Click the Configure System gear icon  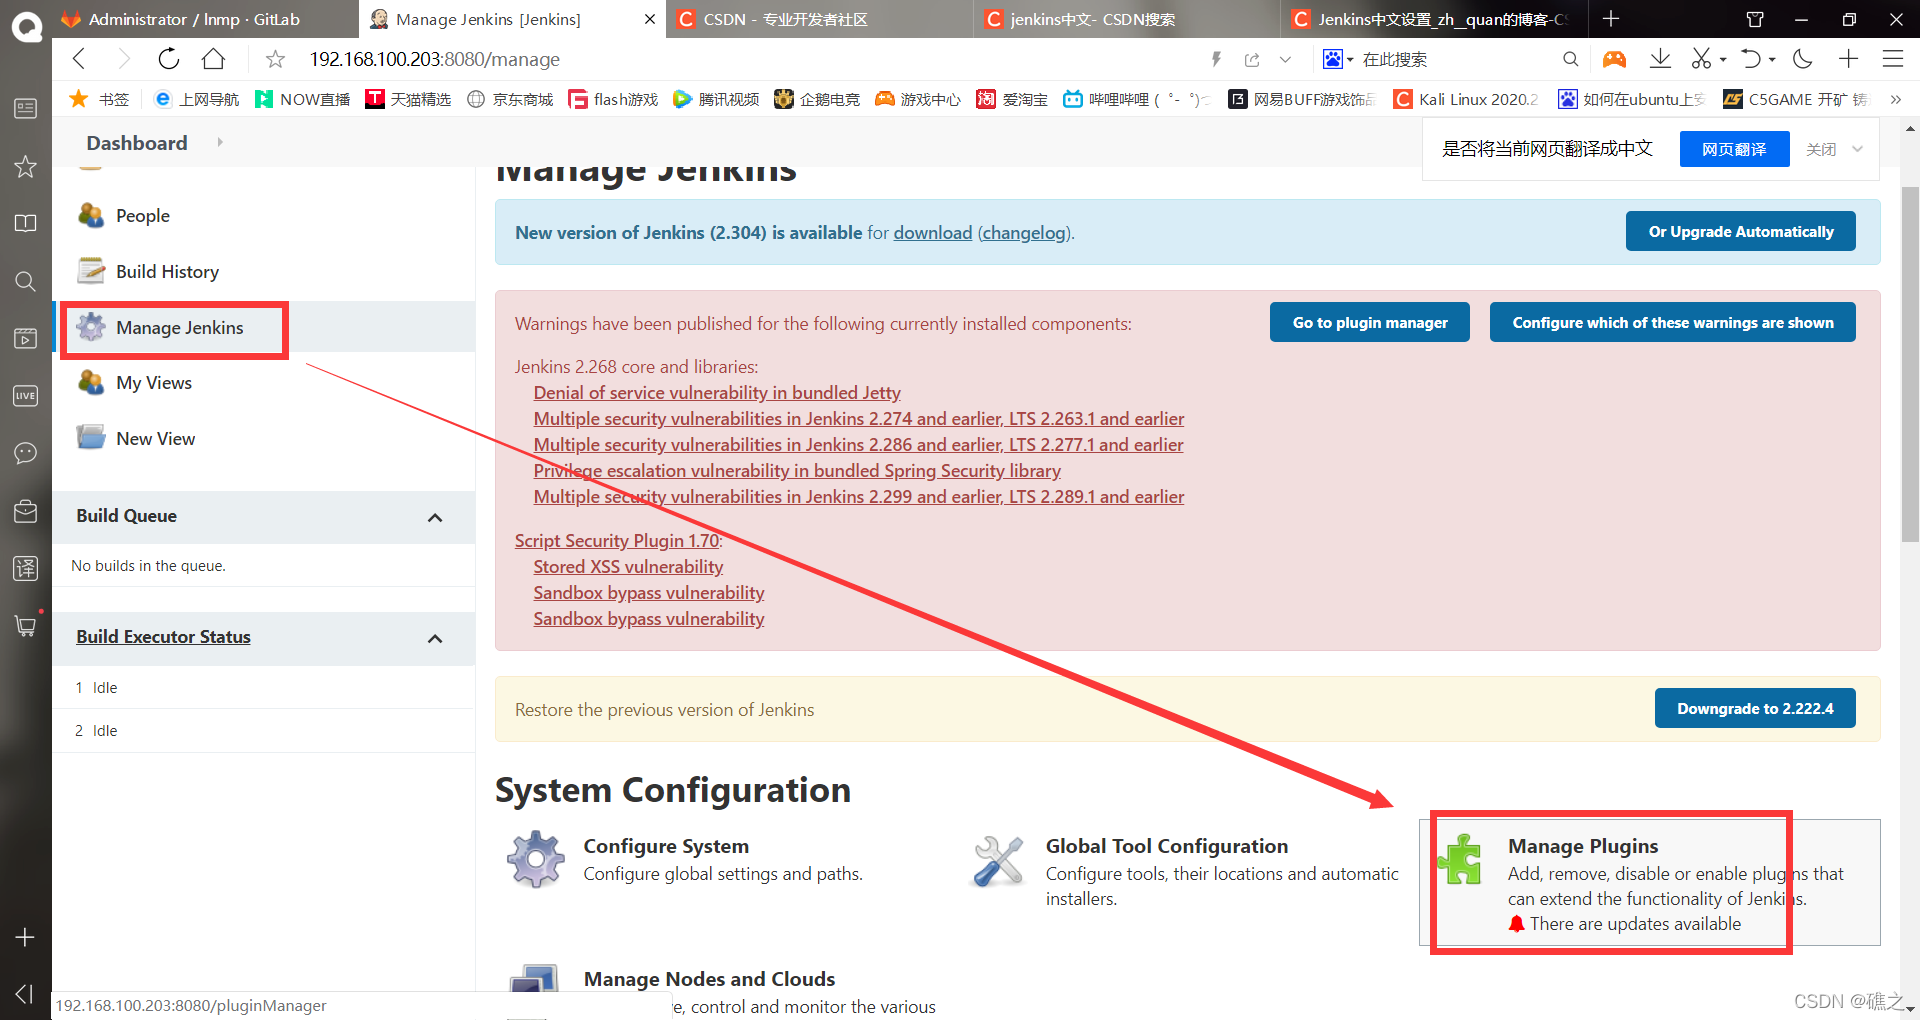coord(536,859)
